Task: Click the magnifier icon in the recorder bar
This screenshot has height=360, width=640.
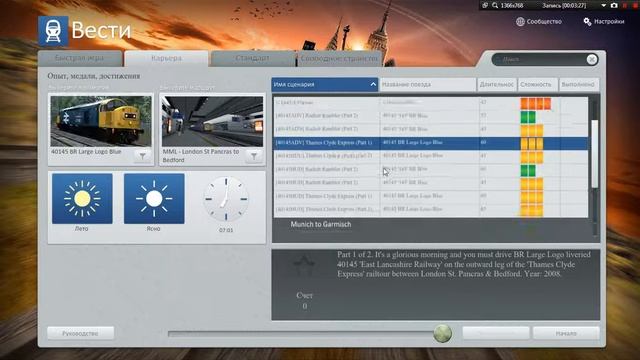Action: coord(495,5)
